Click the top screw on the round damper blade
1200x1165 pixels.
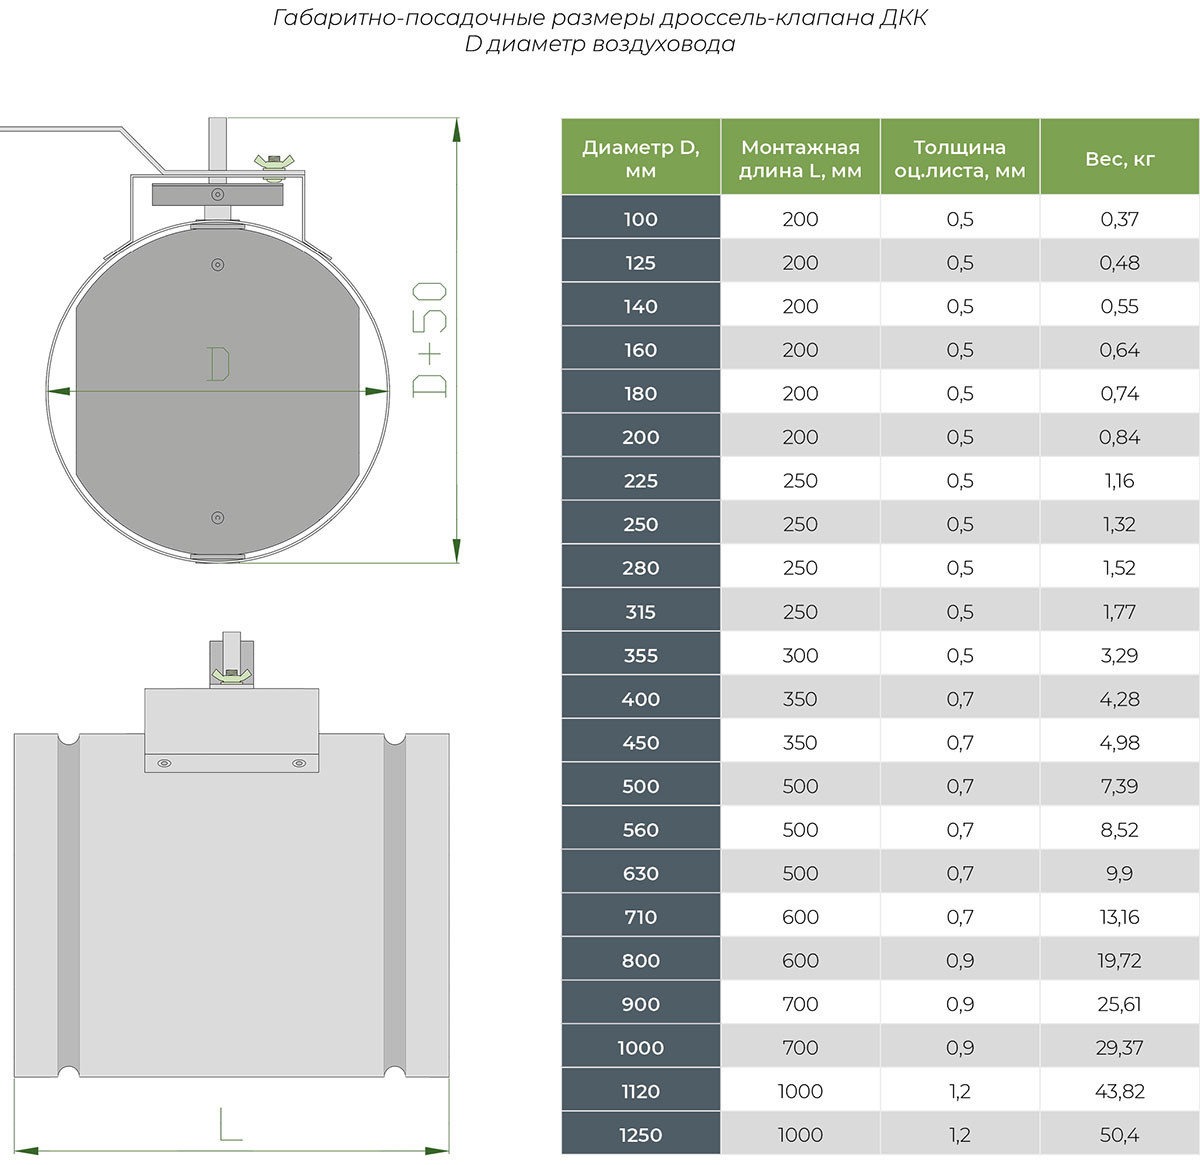[217, 265]
